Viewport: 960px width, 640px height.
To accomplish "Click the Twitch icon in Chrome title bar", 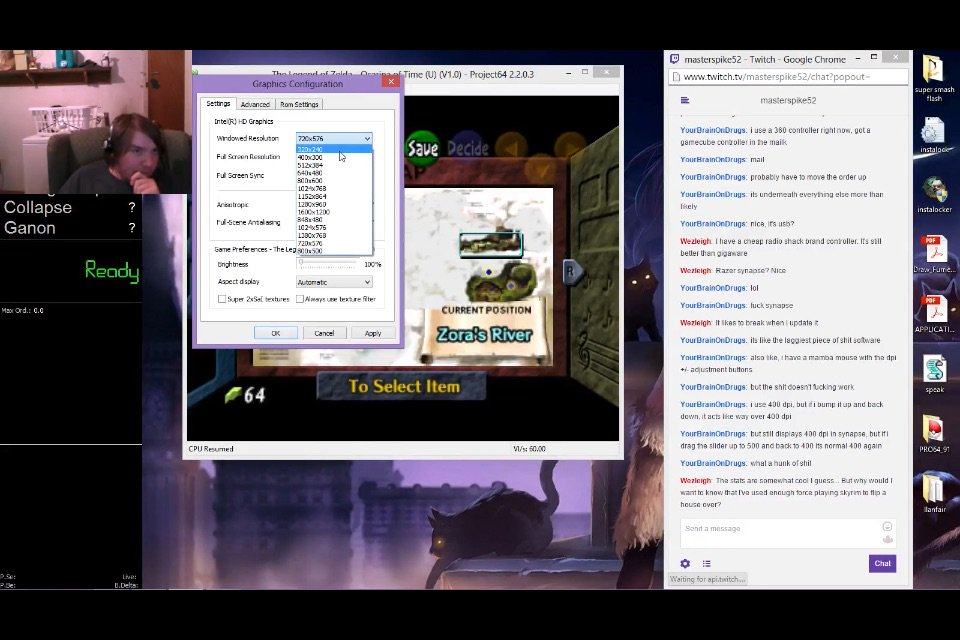I will (675, 59).
